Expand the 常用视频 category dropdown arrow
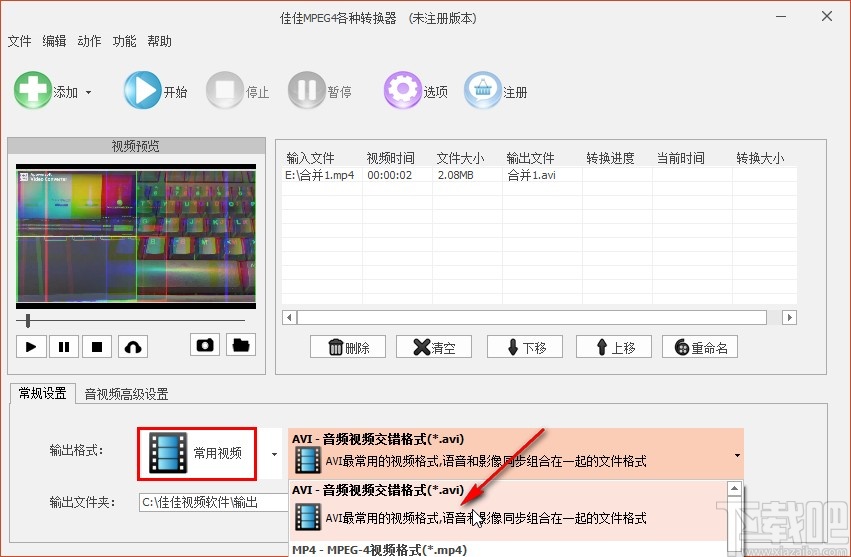This screenshot has height=557, width=851. pos(275,454)
